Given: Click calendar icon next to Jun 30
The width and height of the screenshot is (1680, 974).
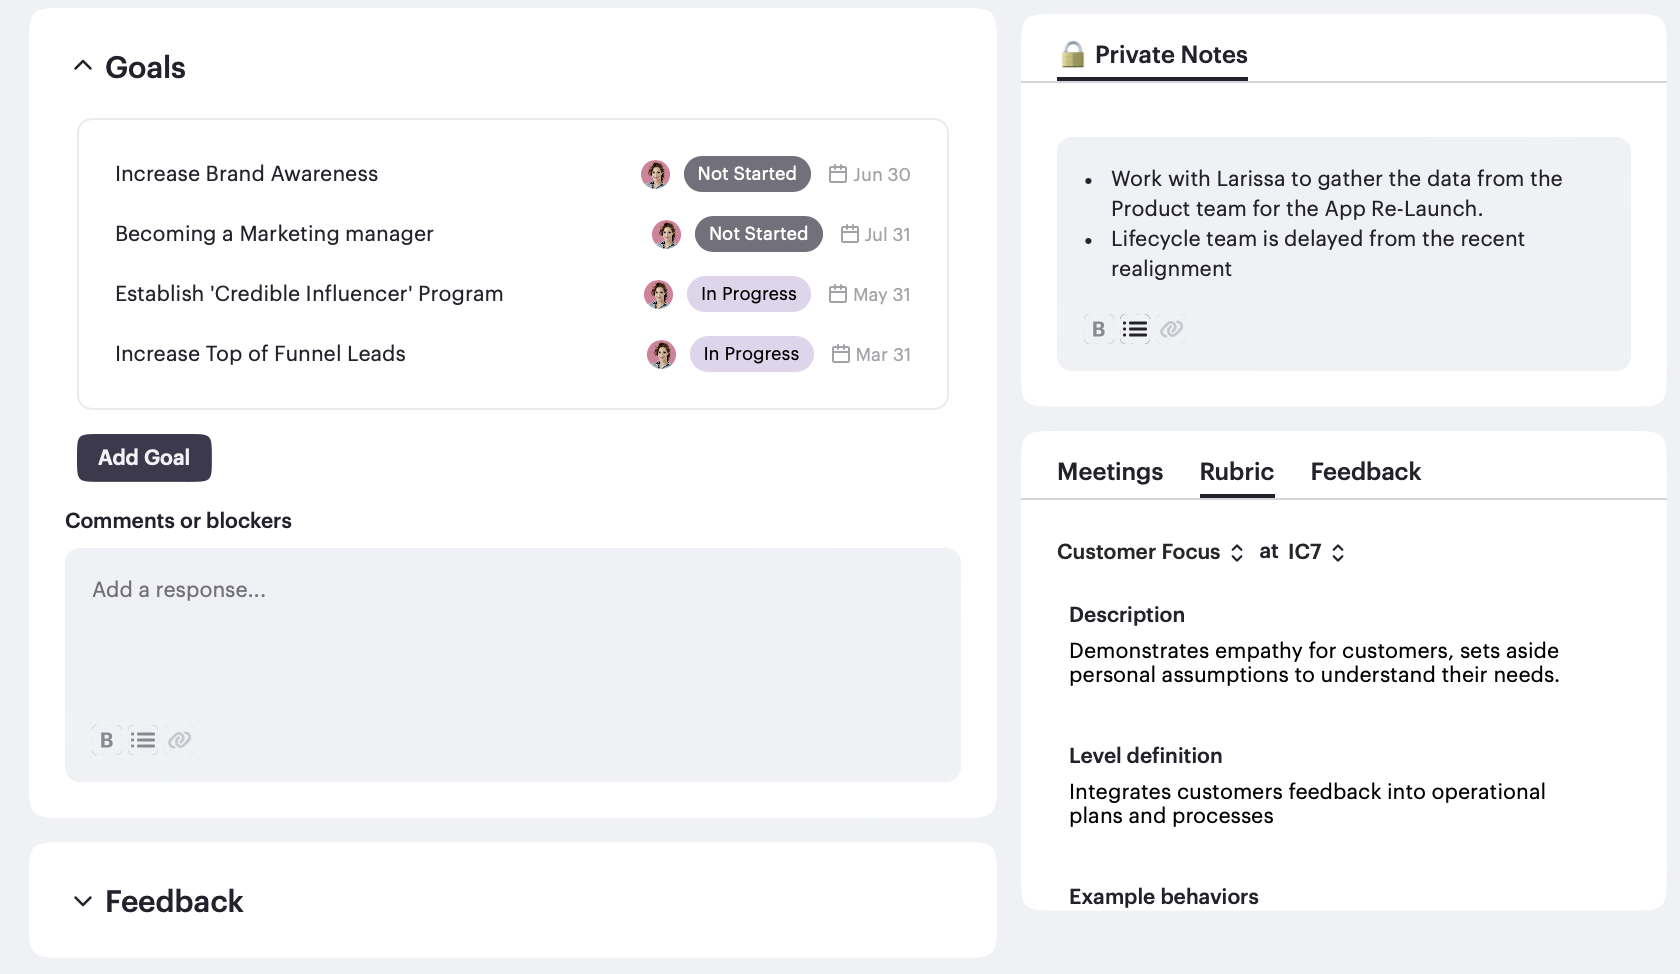Looking at the screenshot, I should 838,174.
